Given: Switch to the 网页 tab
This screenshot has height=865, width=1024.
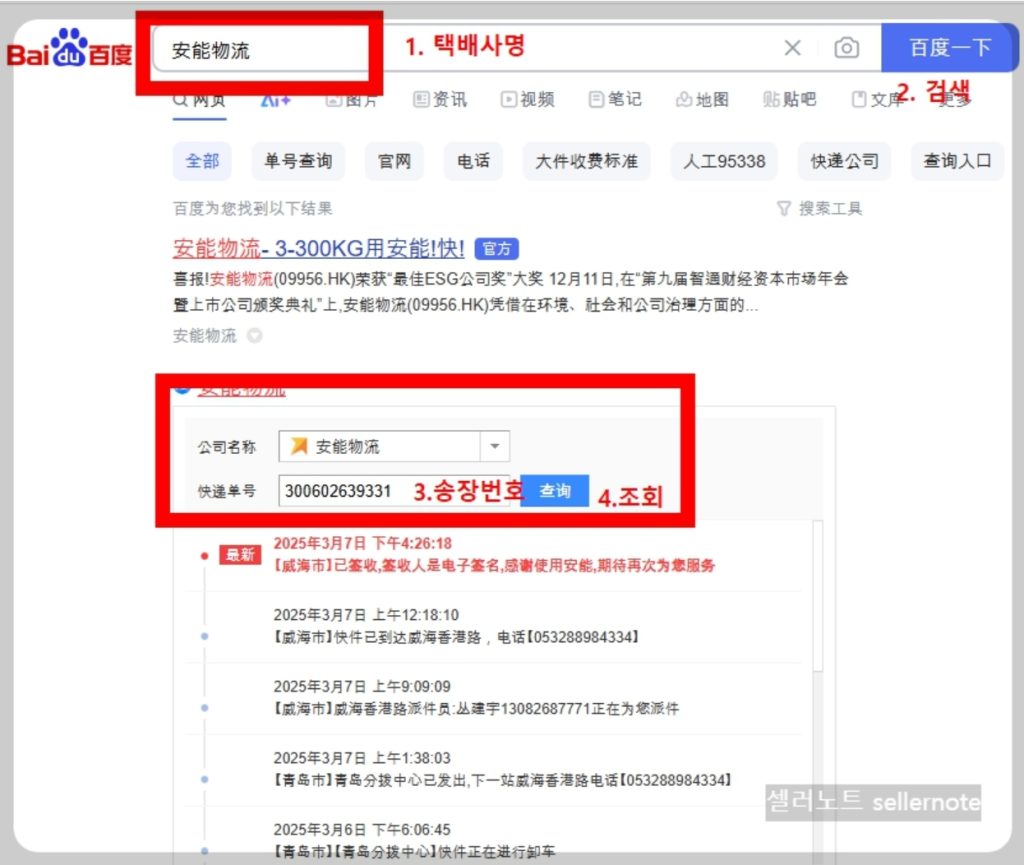Looking at the screenshot, I should [x=199, y=100].
